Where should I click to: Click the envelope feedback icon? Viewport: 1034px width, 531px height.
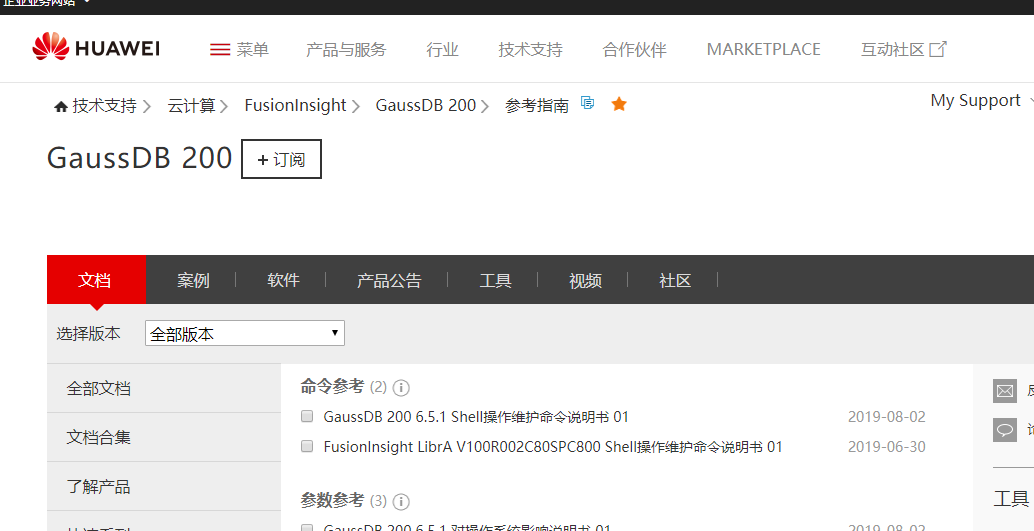[1005, 391]
